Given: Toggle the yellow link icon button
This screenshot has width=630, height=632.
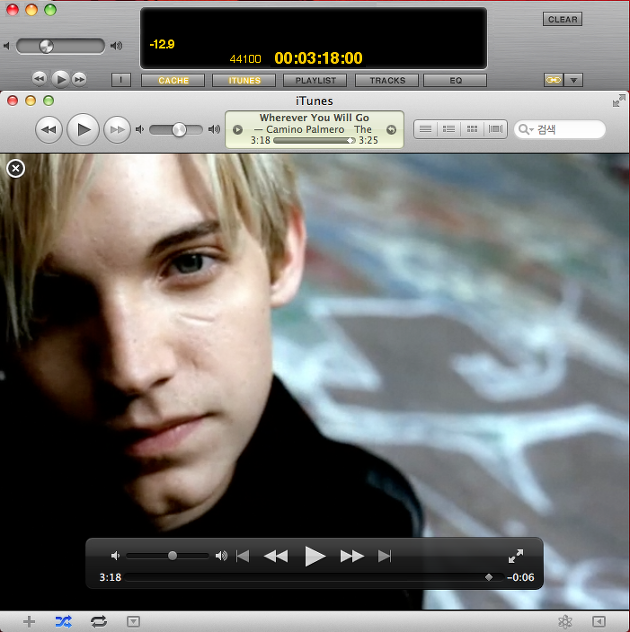Looking at the screenshot, I should pos(553,80).
